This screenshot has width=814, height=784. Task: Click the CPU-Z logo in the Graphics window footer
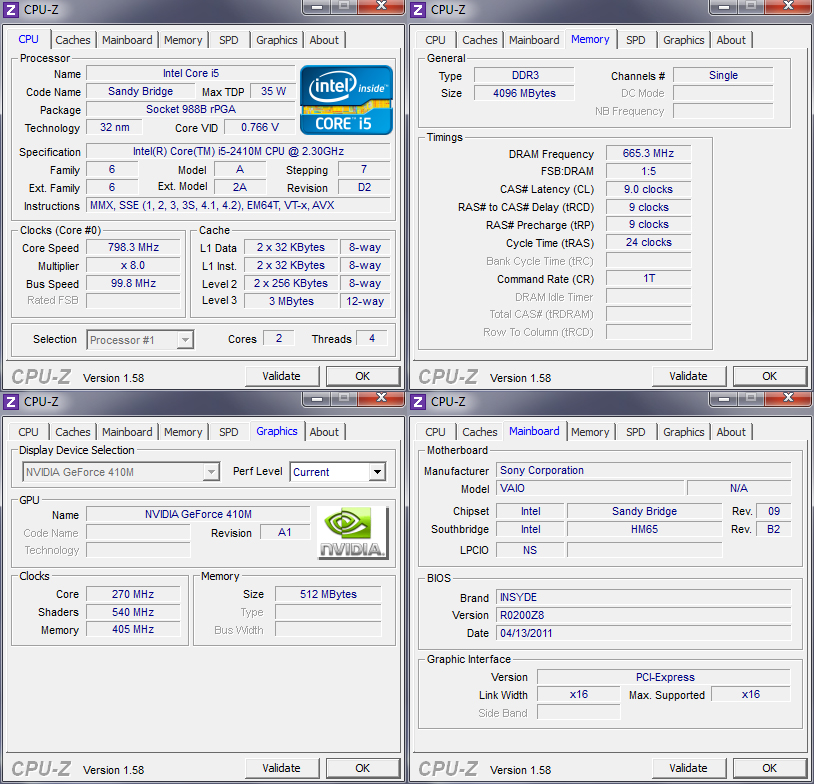tap(40, 769)
